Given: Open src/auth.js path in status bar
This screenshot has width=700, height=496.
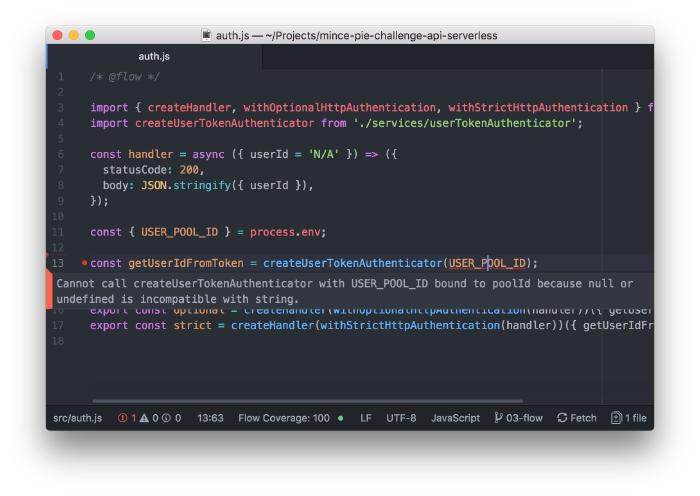Looking at the screenshot, I should click(78, 418).
